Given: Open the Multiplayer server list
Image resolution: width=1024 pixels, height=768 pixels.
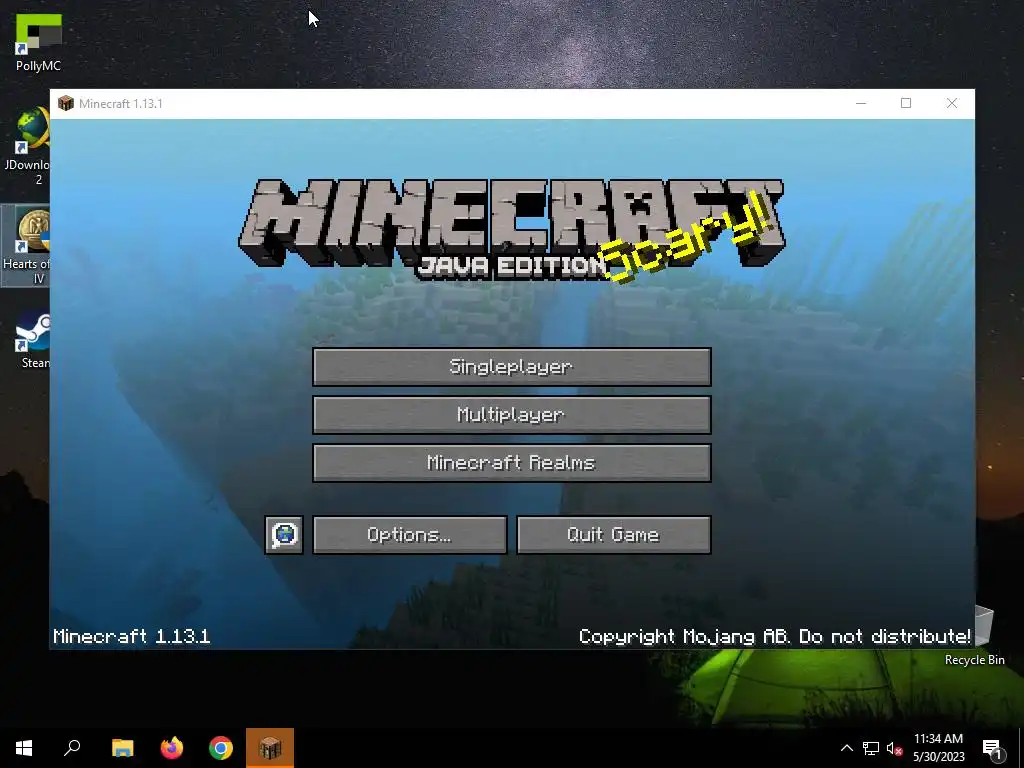Looking at the screenshot, I should [x=511, y=415].
